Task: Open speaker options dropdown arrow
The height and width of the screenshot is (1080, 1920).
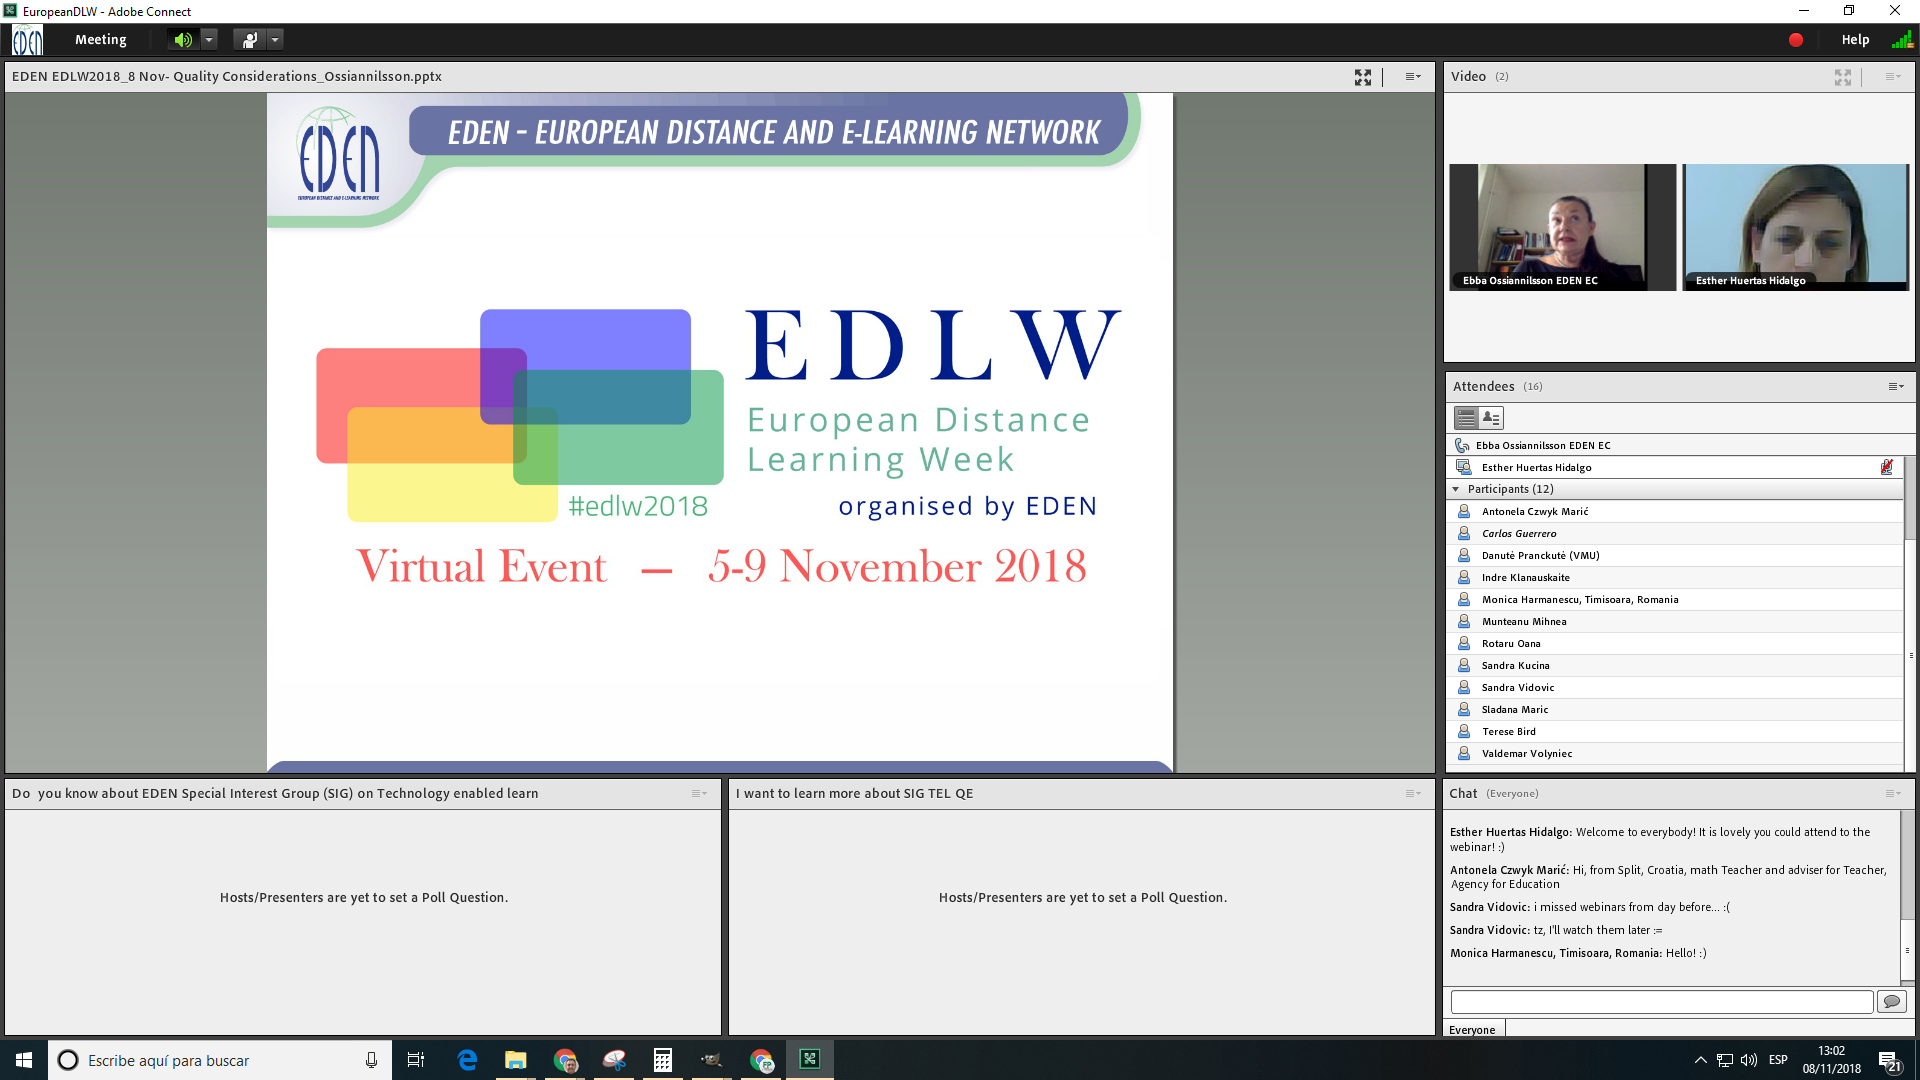Action: click(209, 40)
